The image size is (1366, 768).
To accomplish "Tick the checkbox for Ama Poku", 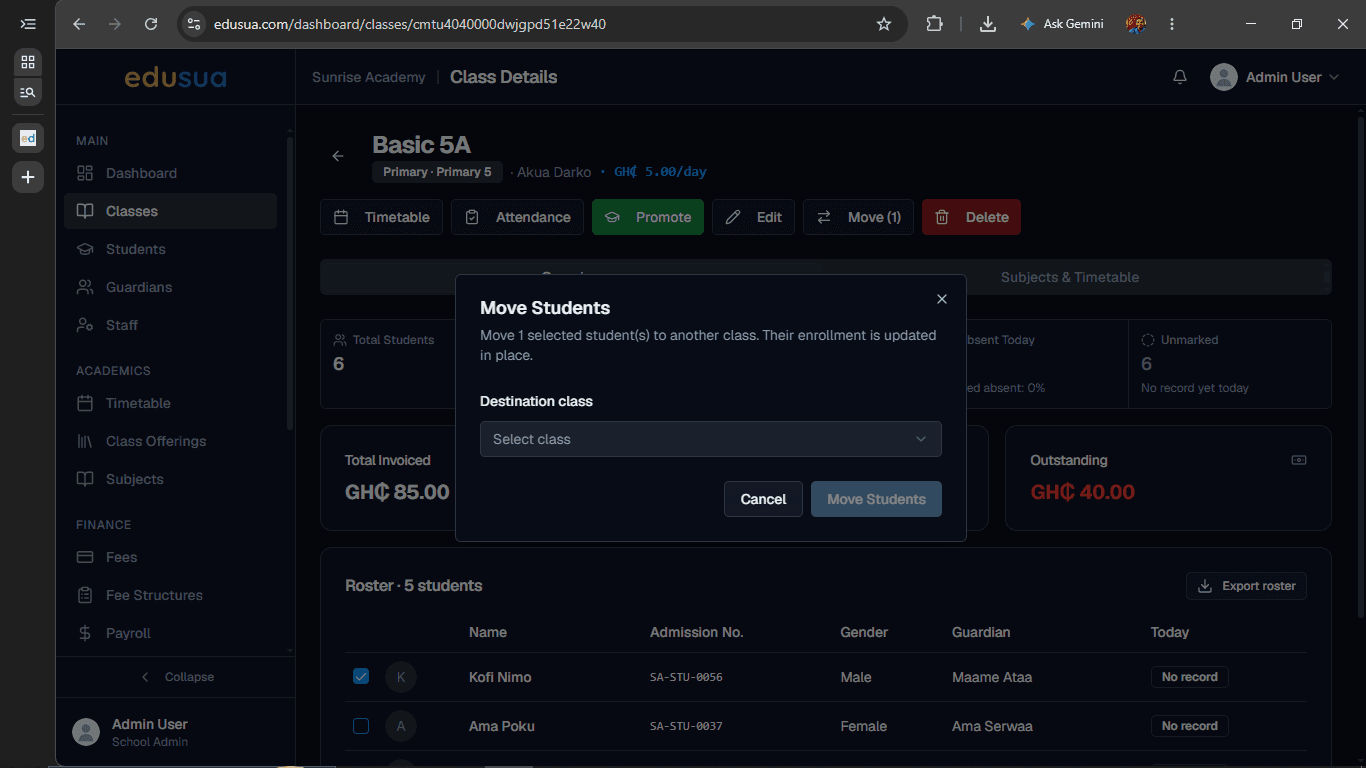I will (361, 726).
